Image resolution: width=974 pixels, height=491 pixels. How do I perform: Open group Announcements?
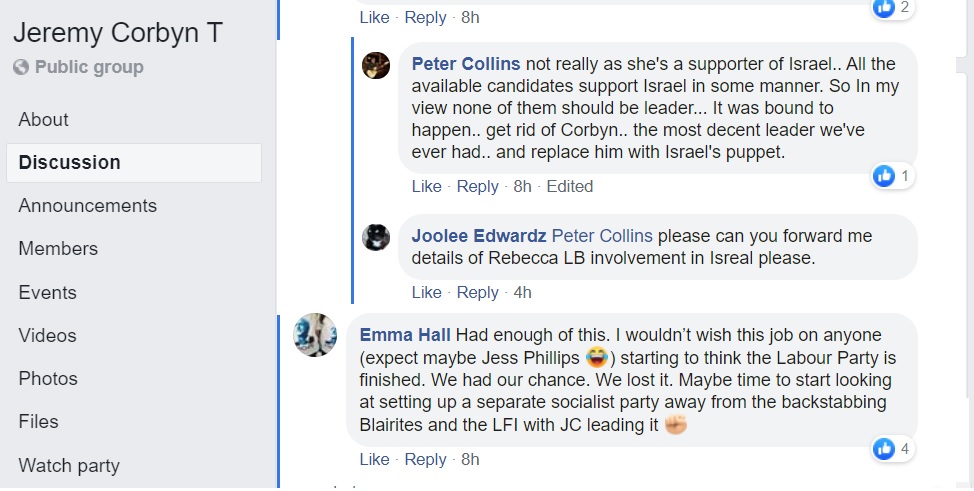tap(87, 205)
